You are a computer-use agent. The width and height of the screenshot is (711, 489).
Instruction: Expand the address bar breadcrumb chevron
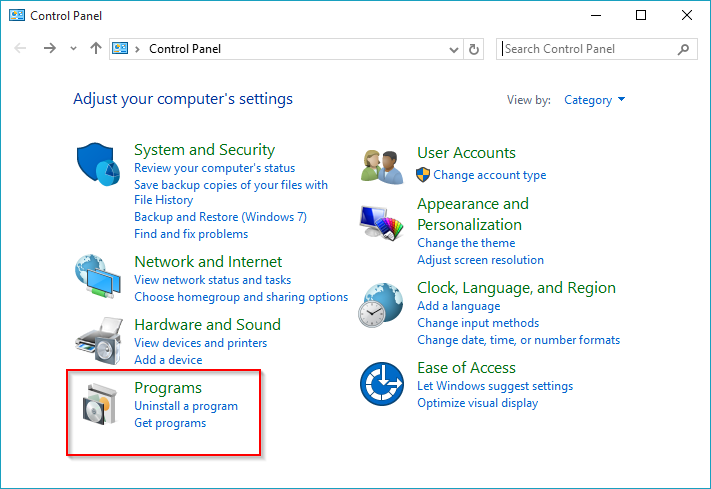pyautogui.click(x=137, y=49)
